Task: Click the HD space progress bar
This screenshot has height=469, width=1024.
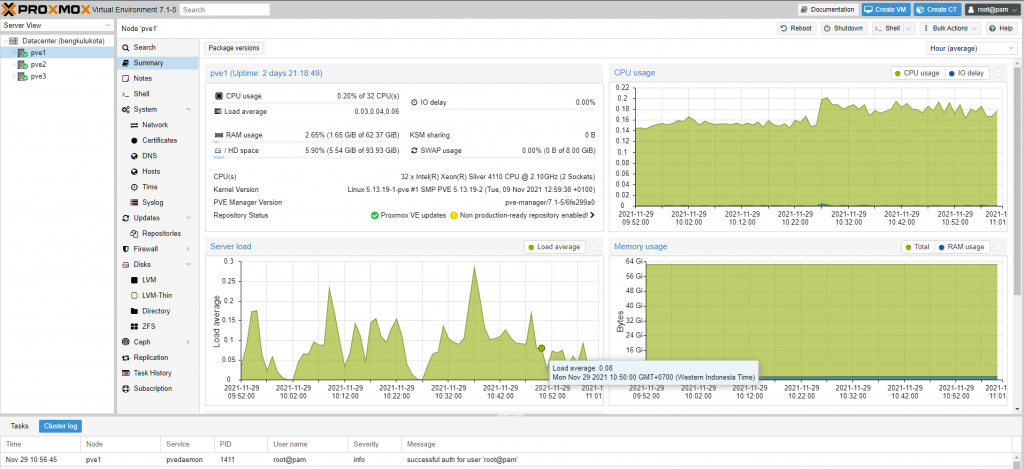Action: coord(306,157)
